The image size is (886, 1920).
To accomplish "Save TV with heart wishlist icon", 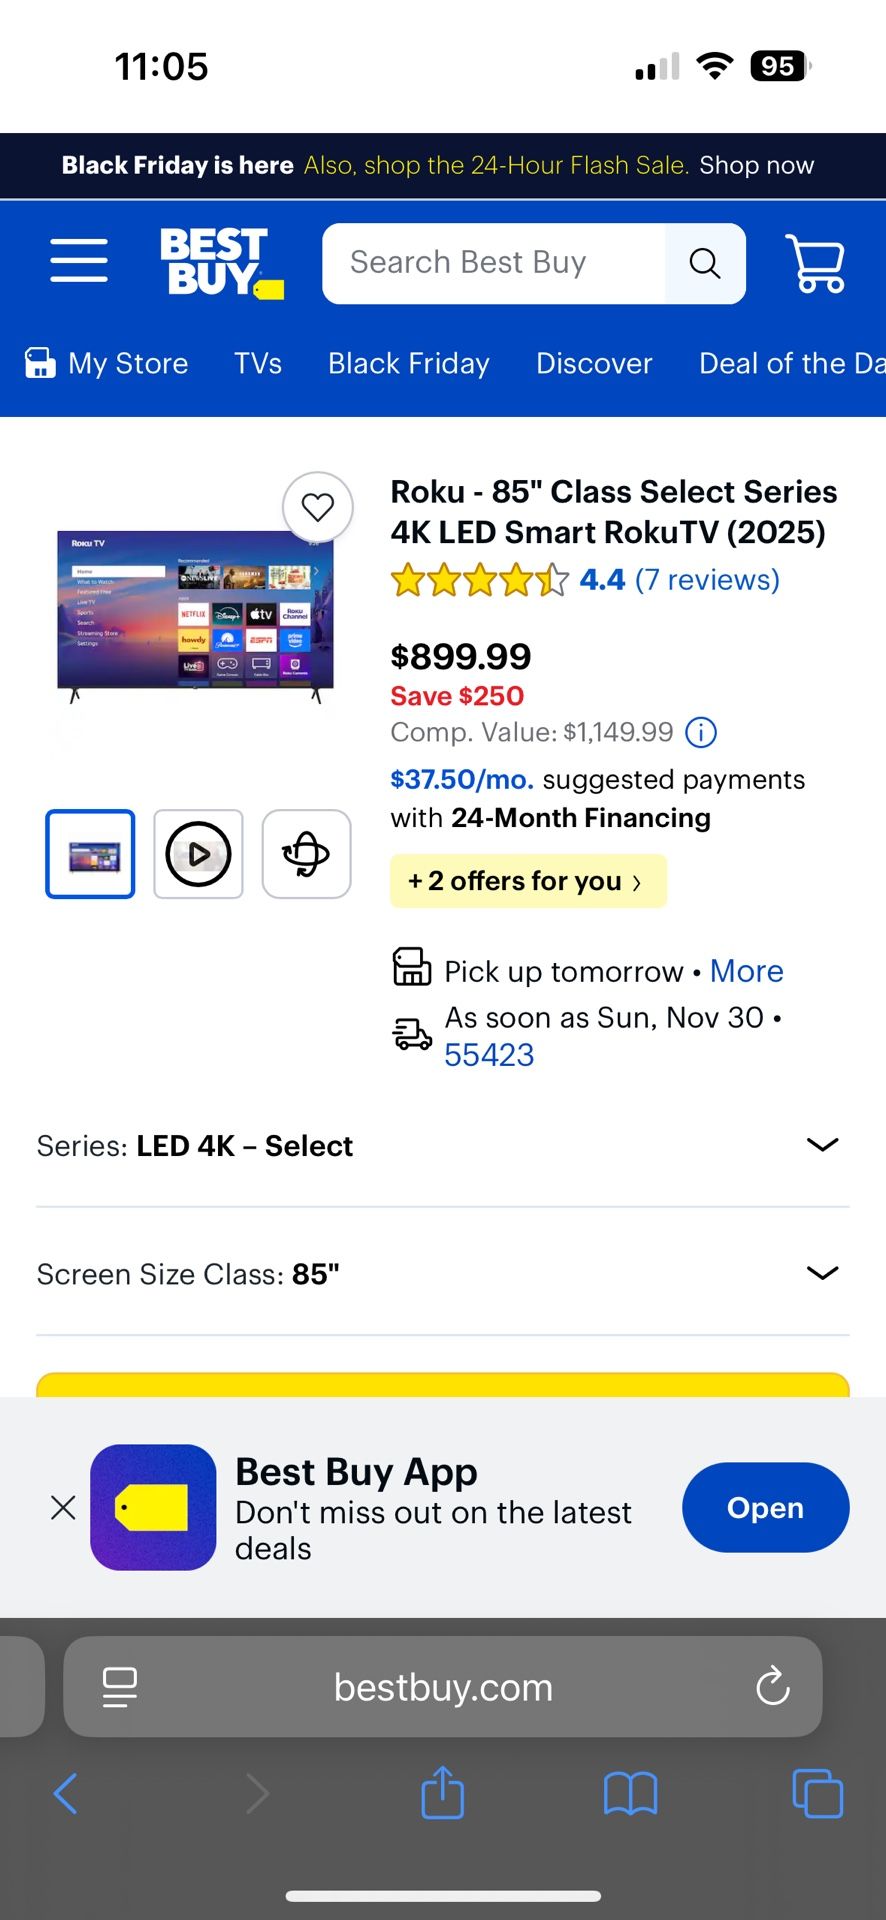I will pos(318,507).
